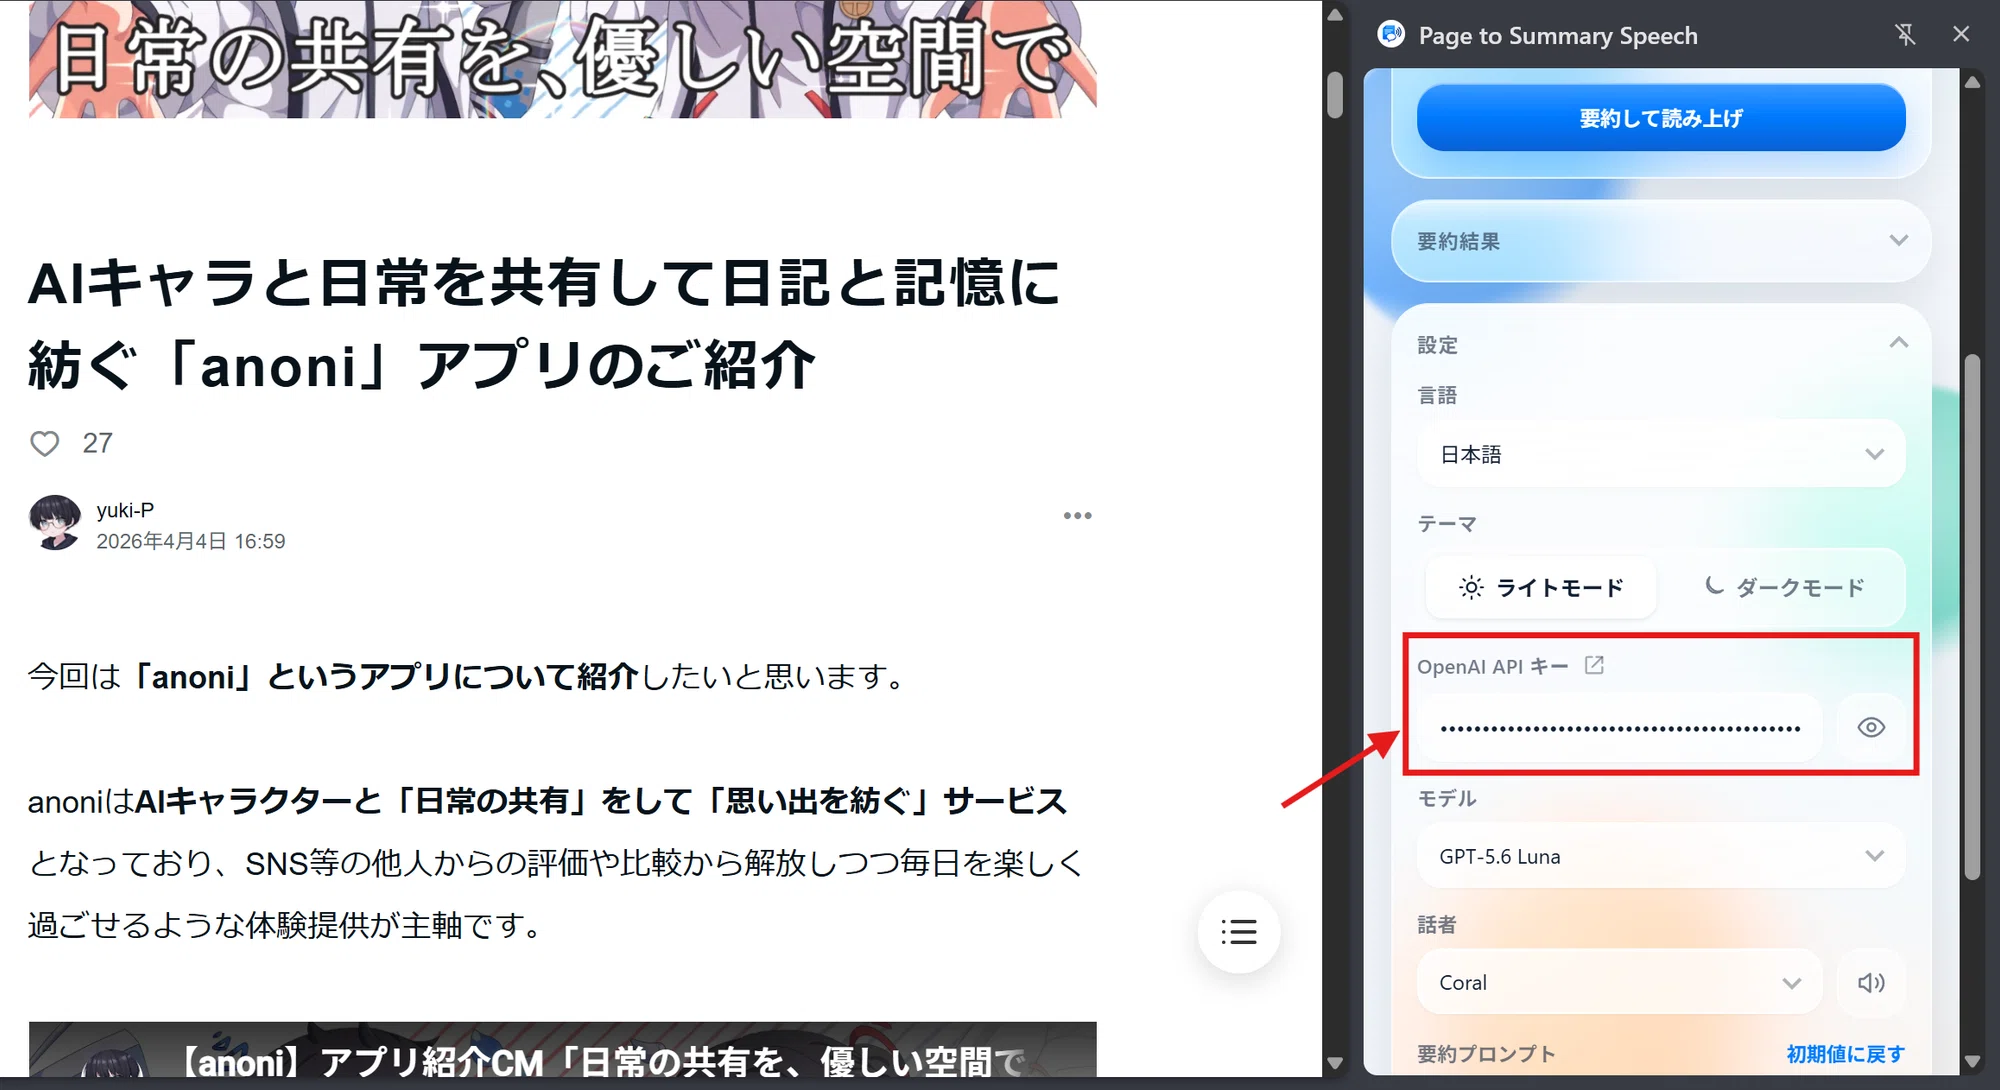2000x1090 pixels.
Task: Click the 要約プロンプト label
Action: pyautogui.click(x=1486, y=1054)
